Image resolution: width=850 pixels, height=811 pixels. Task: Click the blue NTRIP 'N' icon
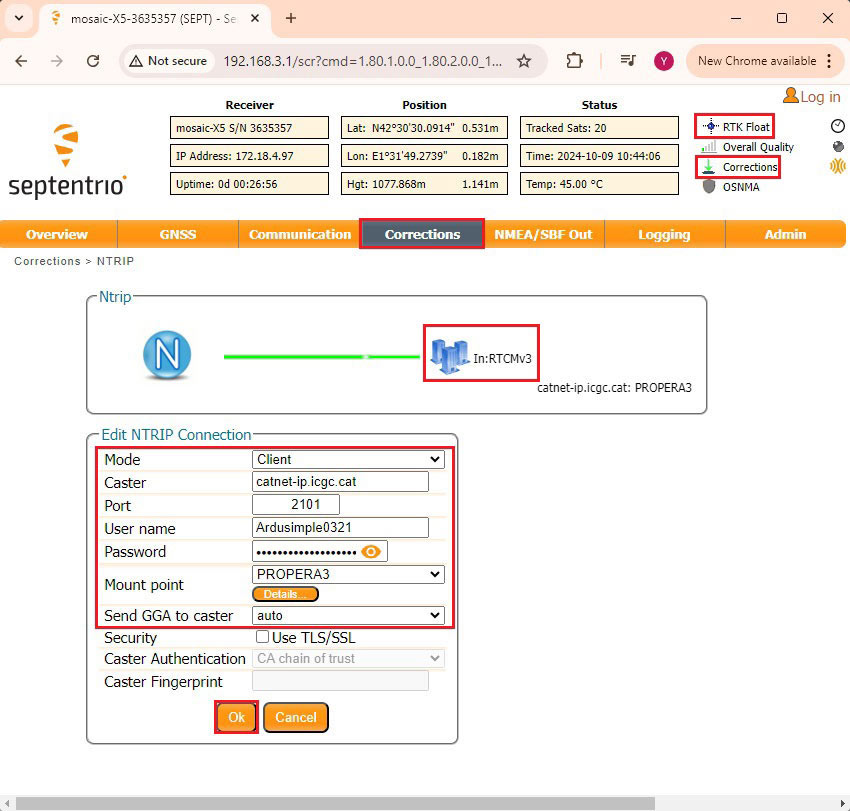point(167,355)
